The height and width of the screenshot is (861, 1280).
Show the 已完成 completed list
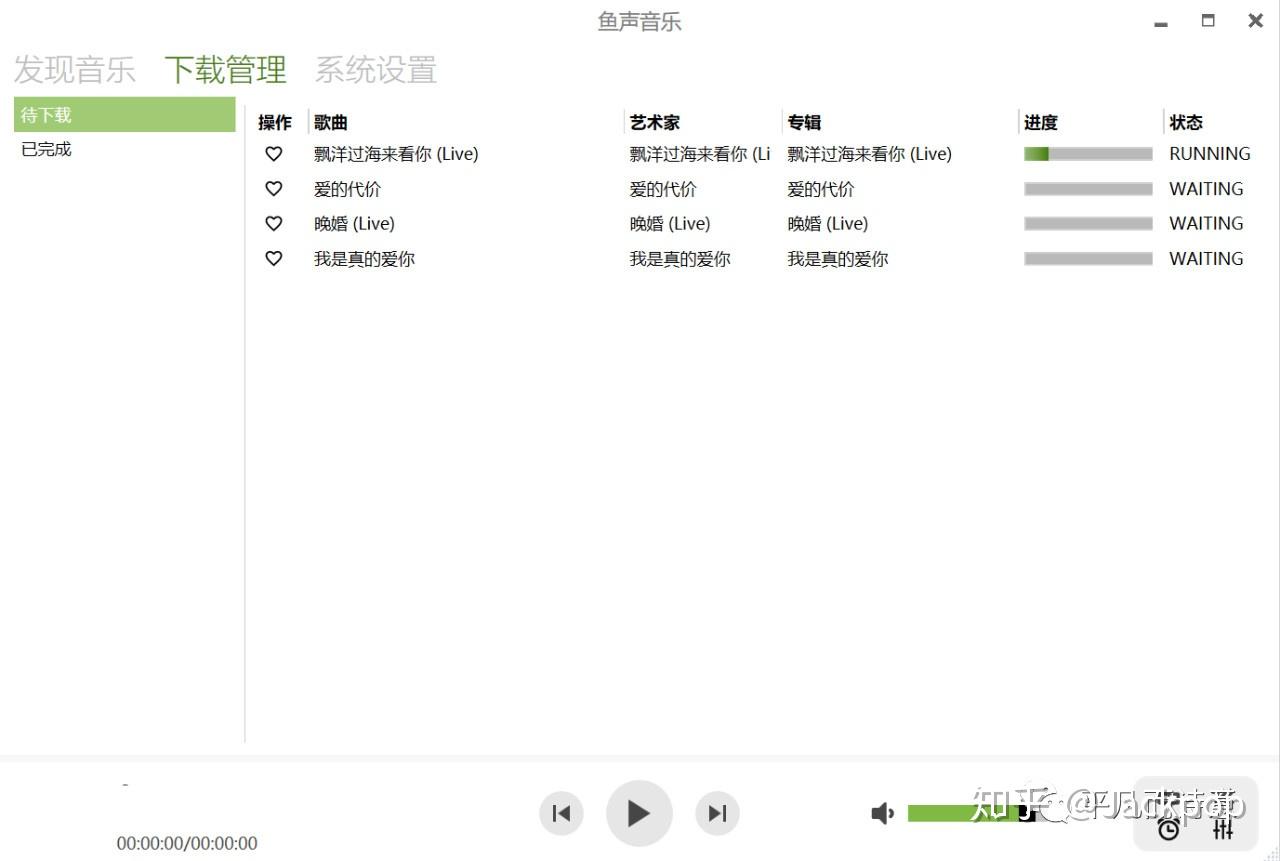[x=125, y=150]
